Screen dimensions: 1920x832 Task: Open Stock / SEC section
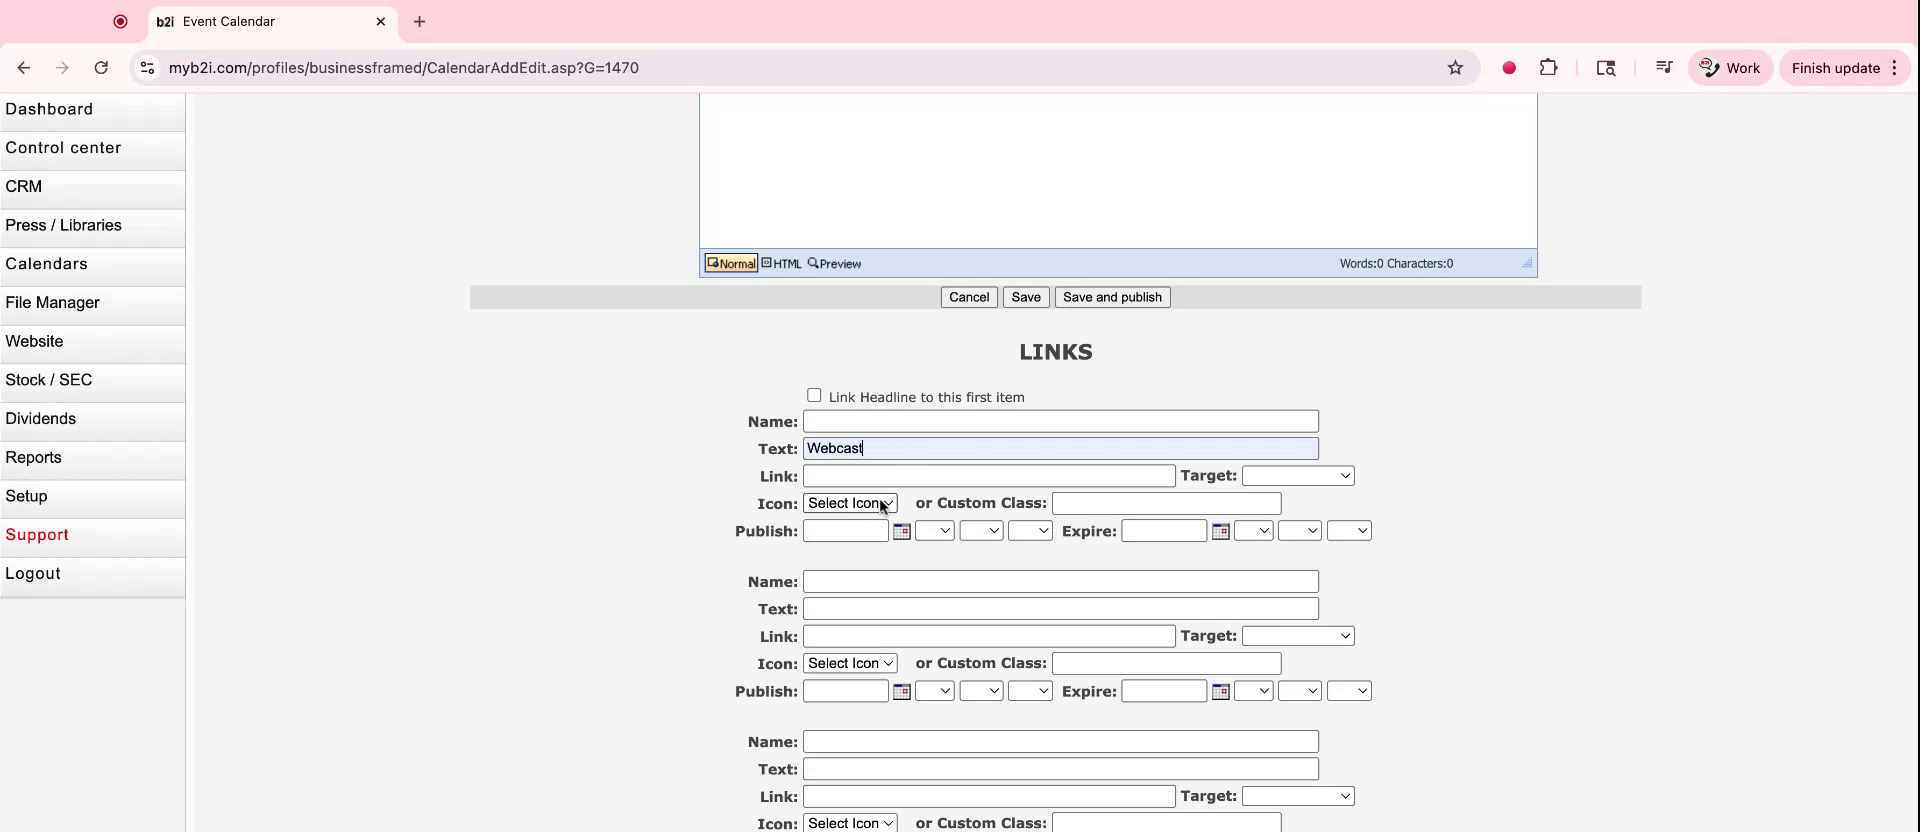[x=92, y=380]
